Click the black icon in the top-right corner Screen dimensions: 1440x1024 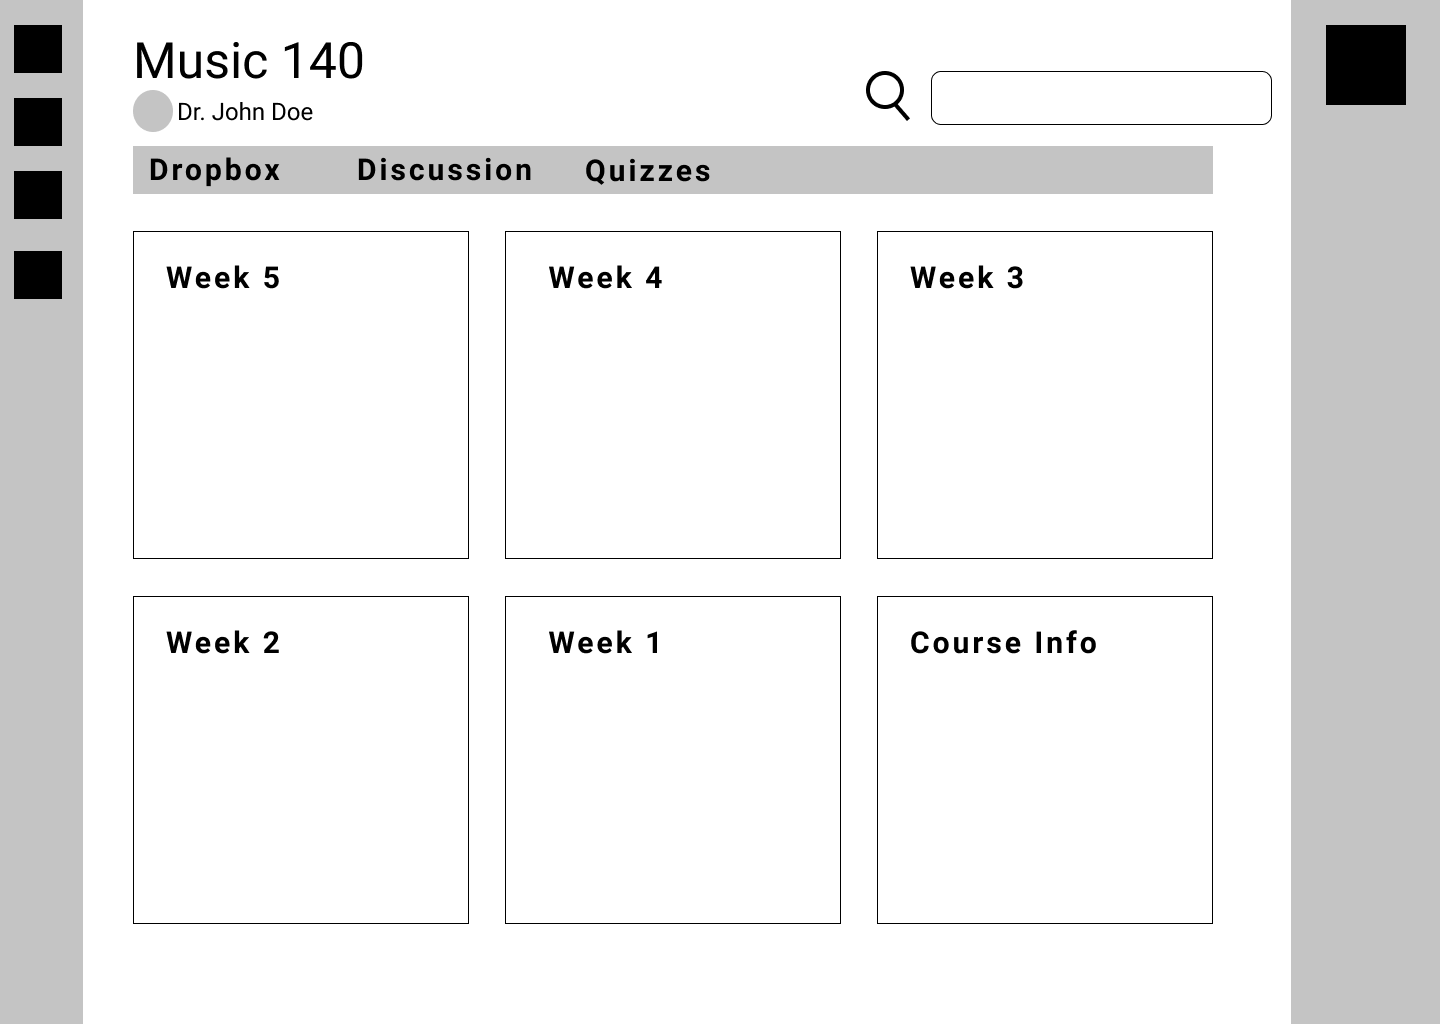pyautogui.click(x=1365, y=67)
